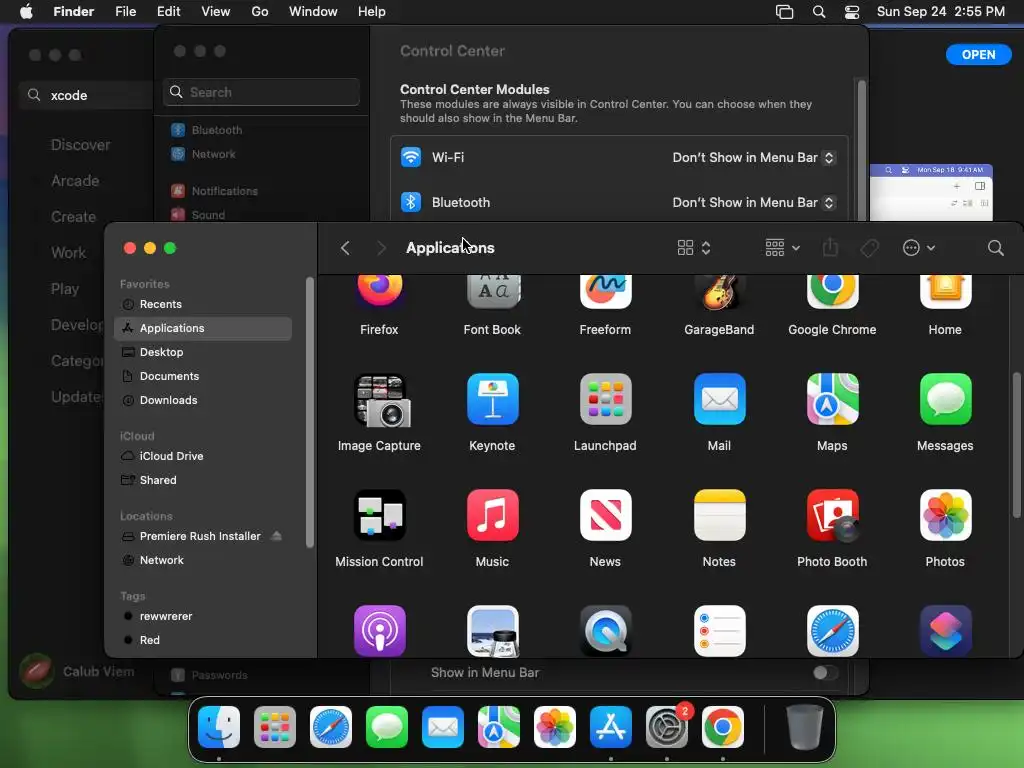This screenshot has height=768, width=1024.
Task: Select the Keynote app icon
Action: pyautogui.click(x=492, y=400)
